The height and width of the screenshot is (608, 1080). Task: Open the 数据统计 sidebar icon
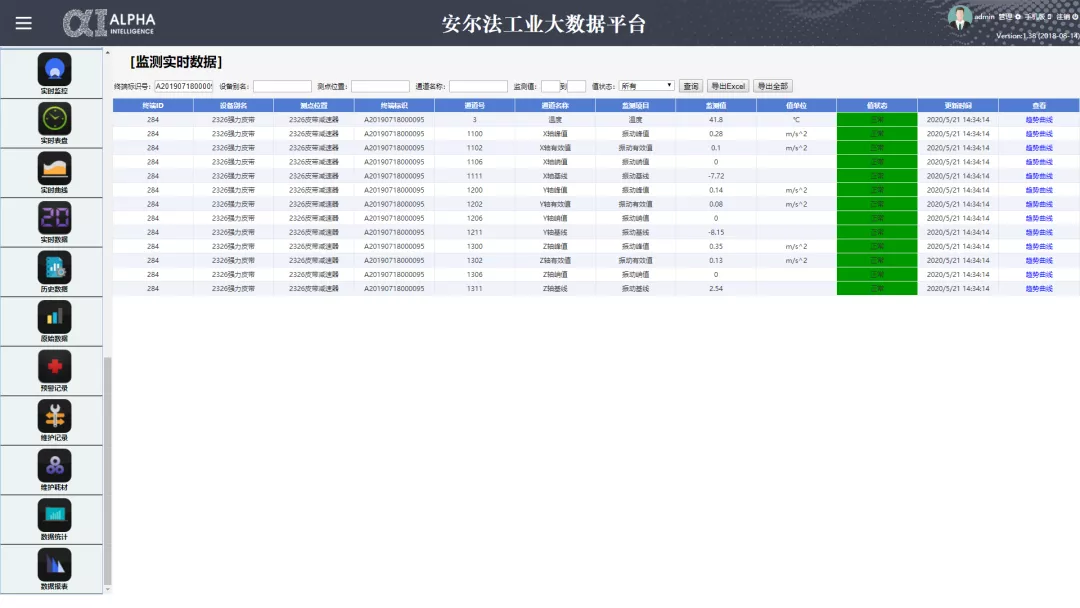click(54, 515)
